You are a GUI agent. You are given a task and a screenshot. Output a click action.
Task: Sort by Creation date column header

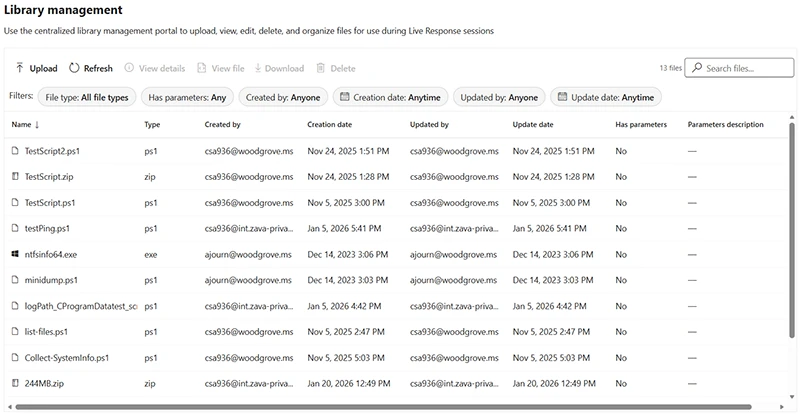pyautogui.click(x=329, y=125)
